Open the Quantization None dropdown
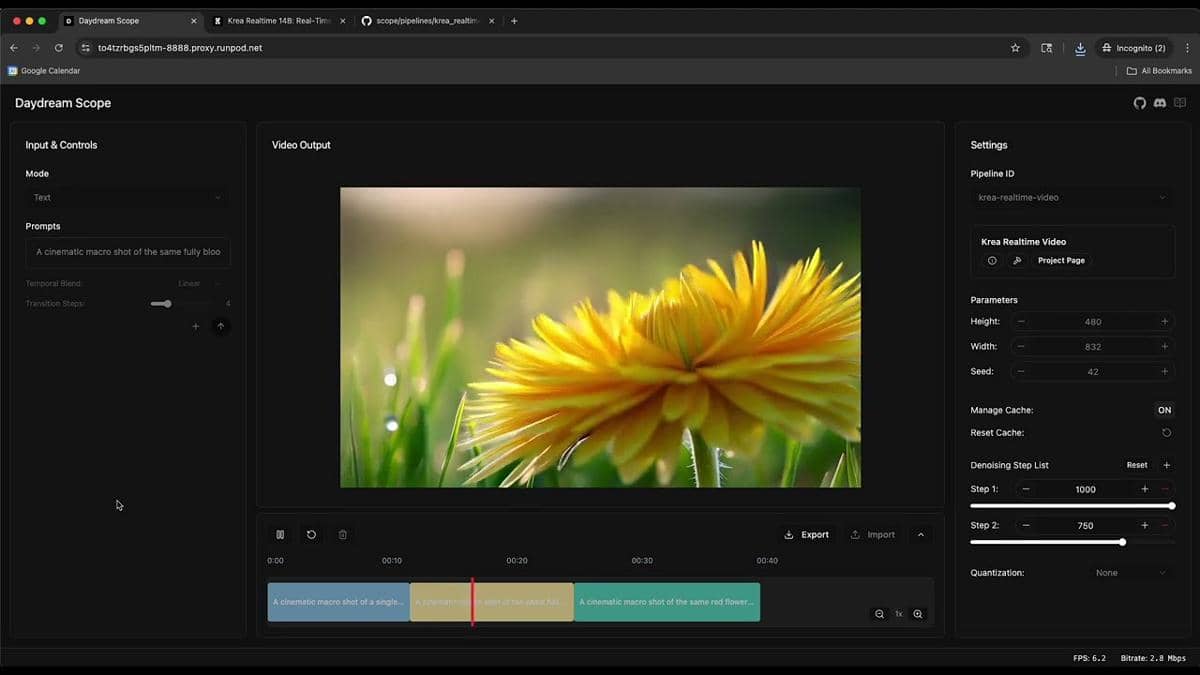 [x=1128, y=571]
